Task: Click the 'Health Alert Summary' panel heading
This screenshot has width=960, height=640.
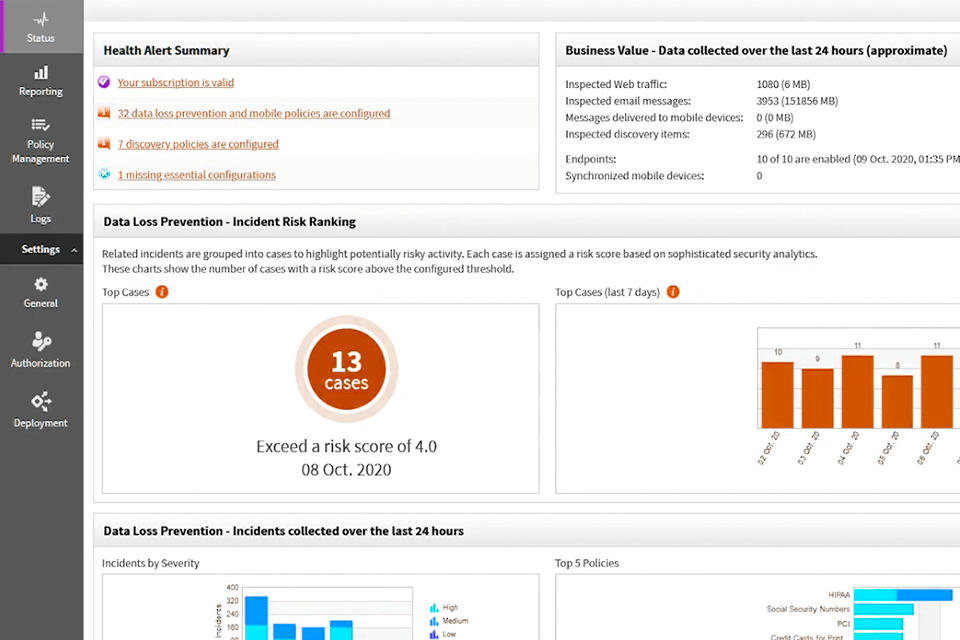Action: [x=167, y=51]
